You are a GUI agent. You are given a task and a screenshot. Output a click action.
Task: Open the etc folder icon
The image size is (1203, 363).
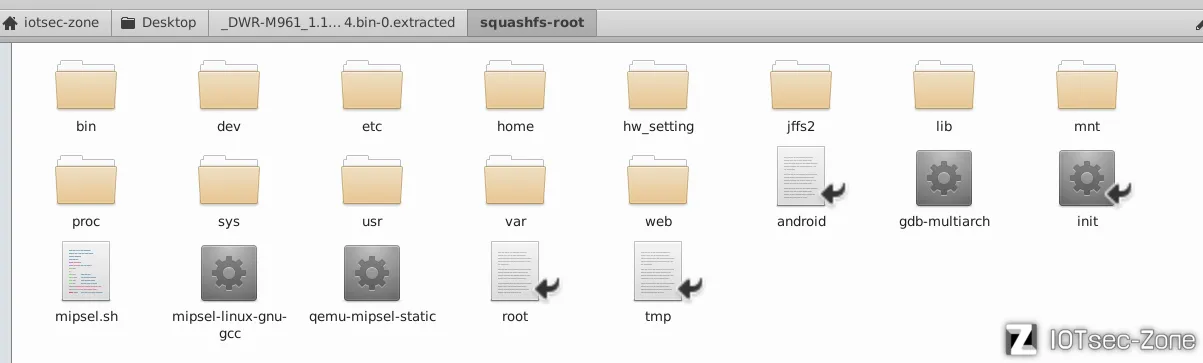[x=372, y=85]
